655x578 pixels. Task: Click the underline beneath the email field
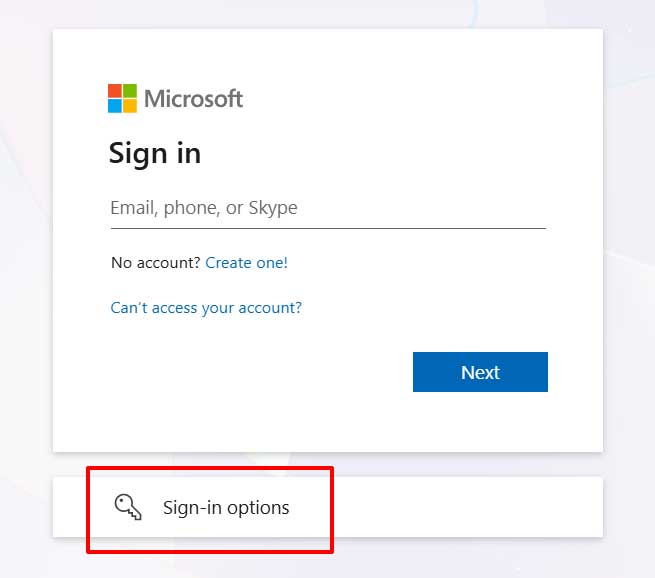pyautogui.click(x=327, y=228)
